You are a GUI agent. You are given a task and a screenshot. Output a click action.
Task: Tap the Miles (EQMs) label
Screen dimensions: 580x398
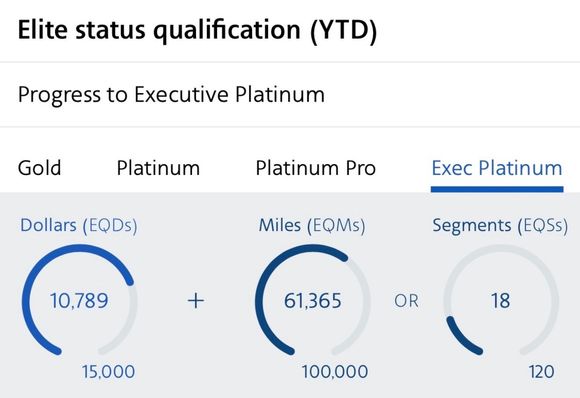tap(312, 226)
